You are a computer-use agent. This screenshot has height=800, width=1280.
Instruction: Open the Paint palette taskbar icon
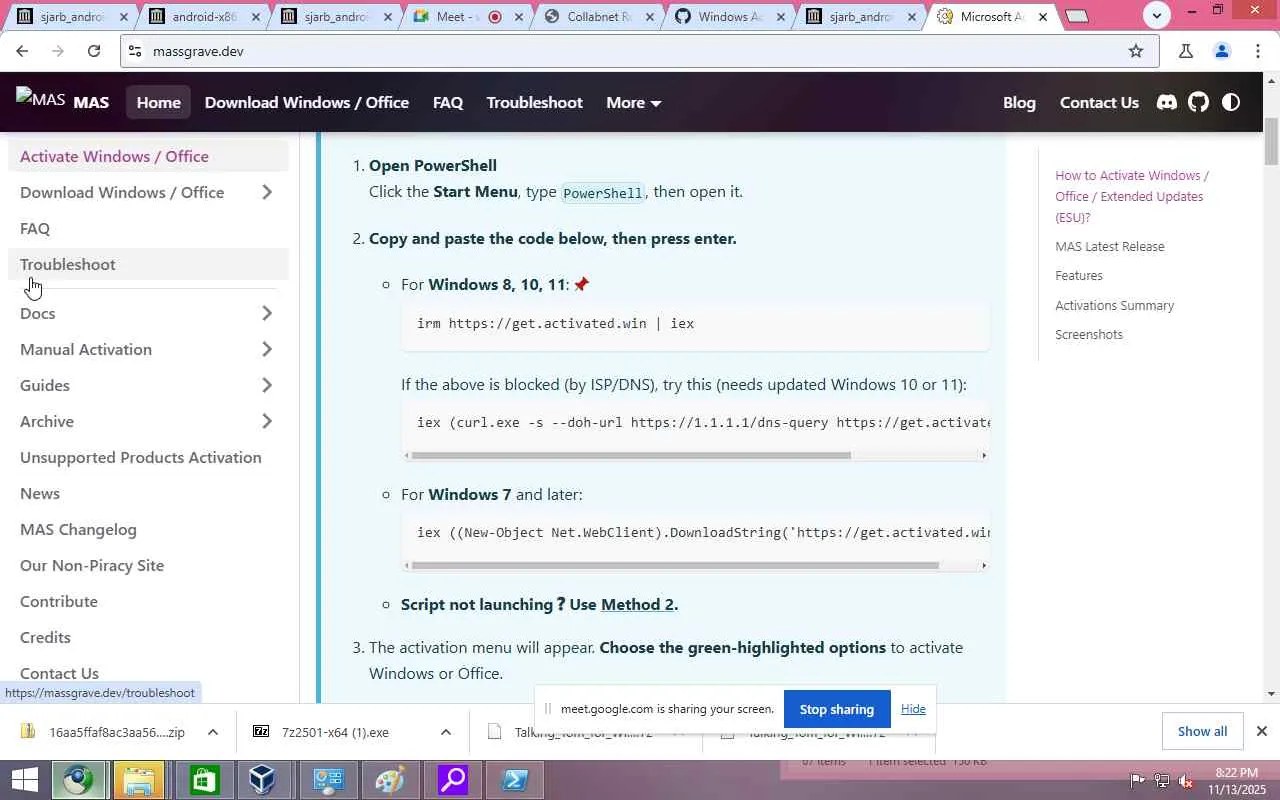coord(390,780)
